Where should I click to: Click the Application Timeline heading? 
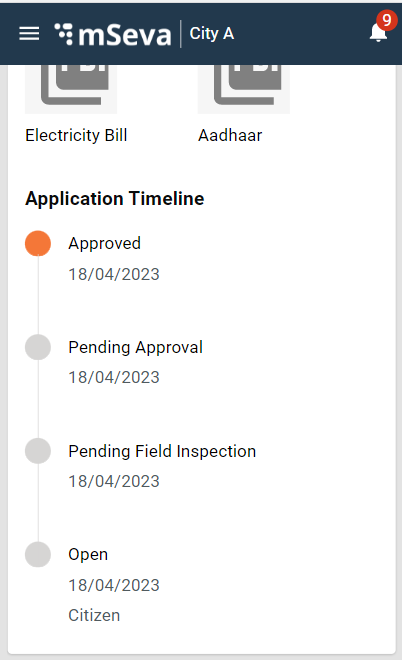[114, 199]
